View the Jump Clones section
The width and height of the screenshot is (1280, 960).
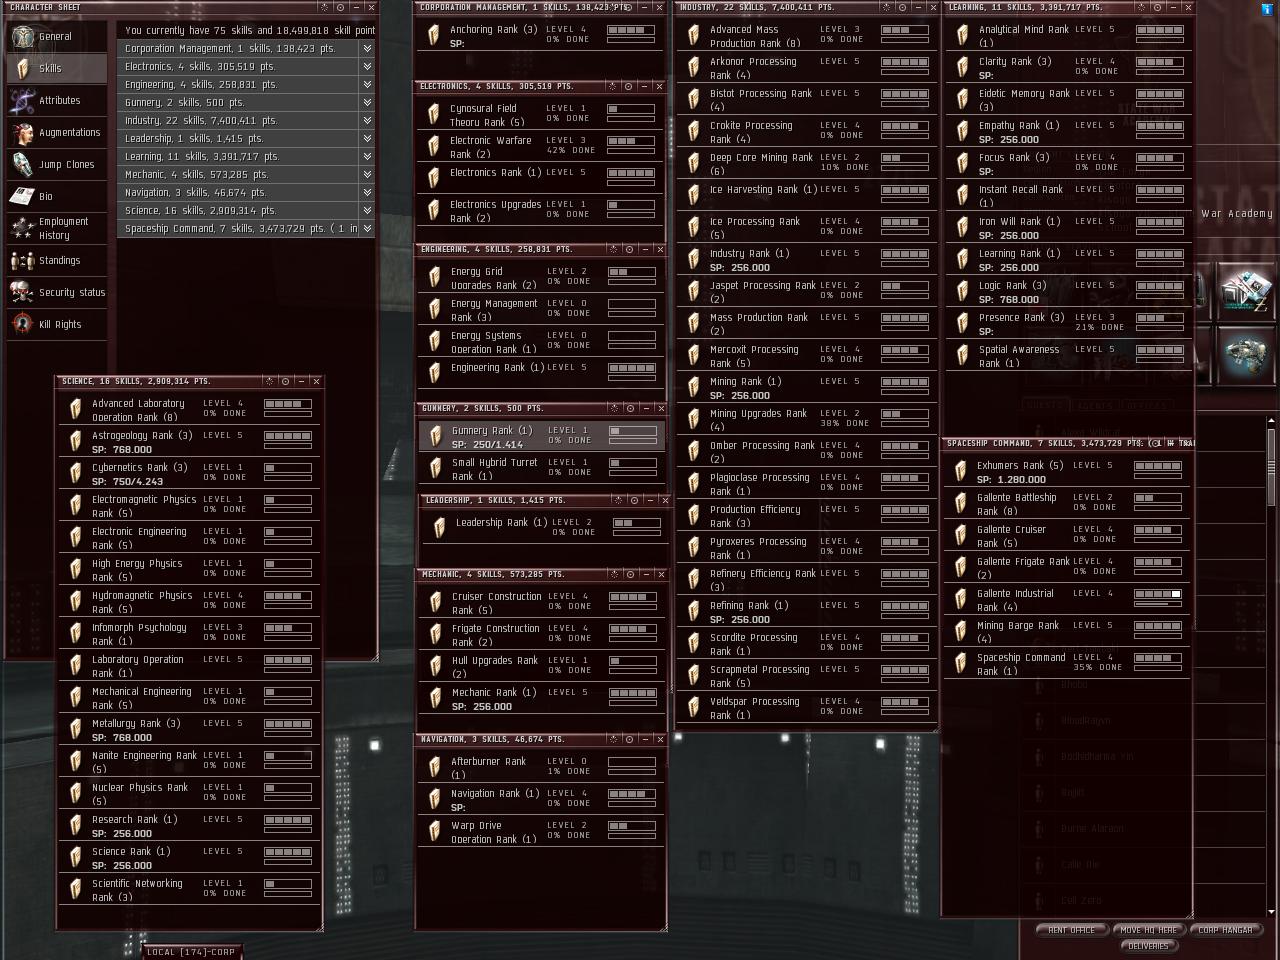pyautogui.click(x=56, y=164)
